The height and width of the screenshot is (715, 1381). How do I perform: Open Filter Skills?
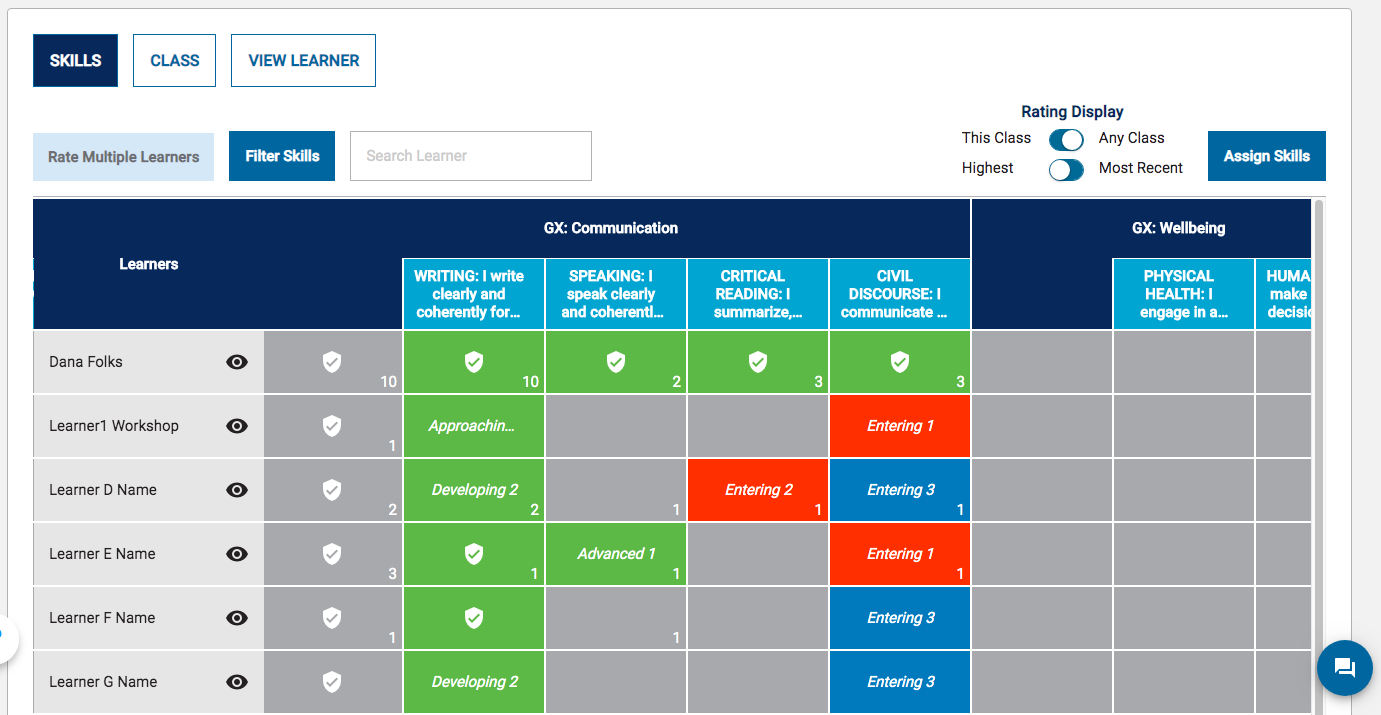tap(281, 156)
